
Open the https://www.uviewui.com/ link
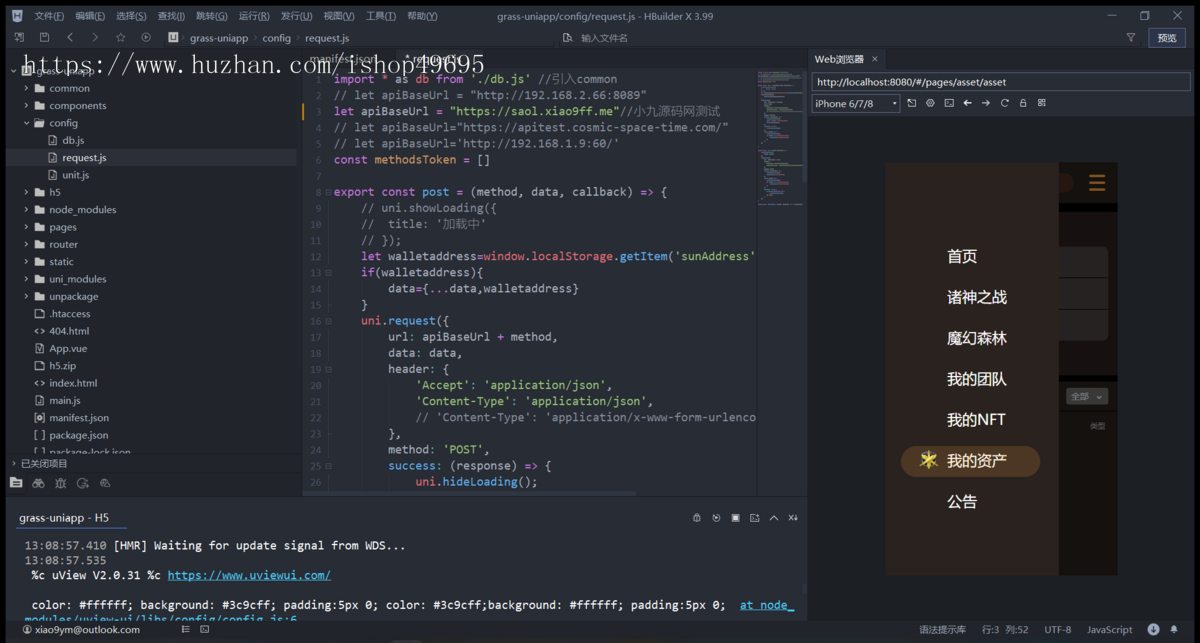pyautogui.click(x=249, y=575)
